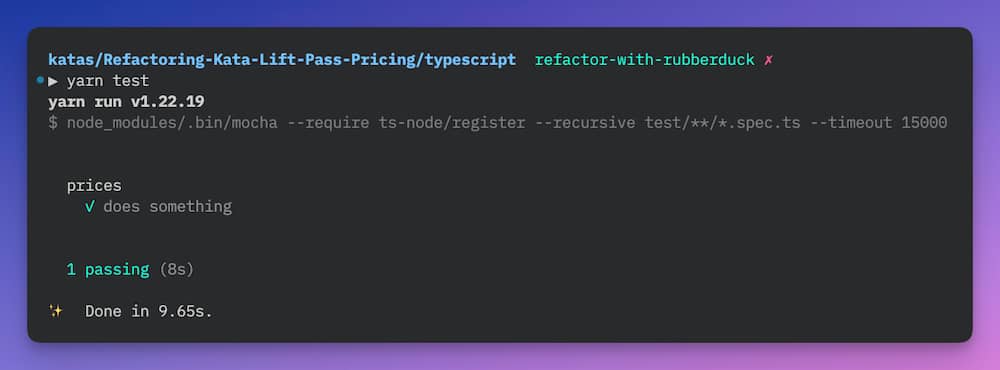Click the dollar sign before node_modules command
Image resolution: width=1000 pixels, height=370 pixels.
(x=53, y=123)
